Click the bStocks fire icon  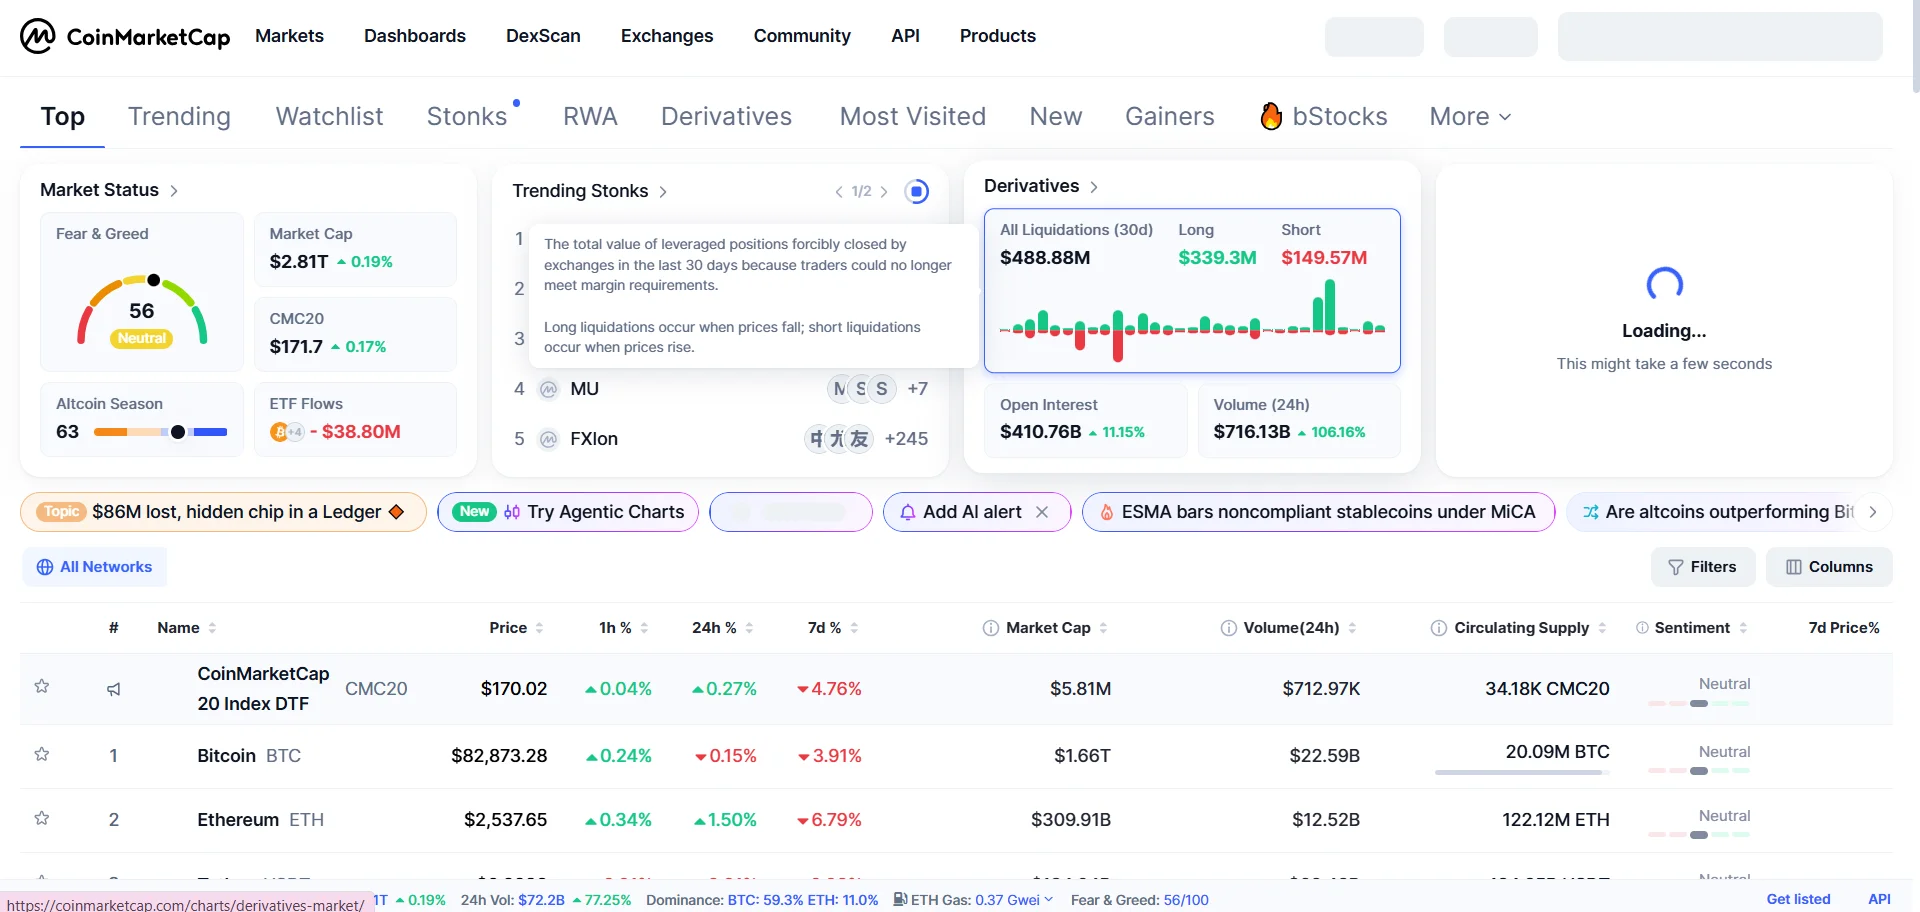pos(1271,116)
